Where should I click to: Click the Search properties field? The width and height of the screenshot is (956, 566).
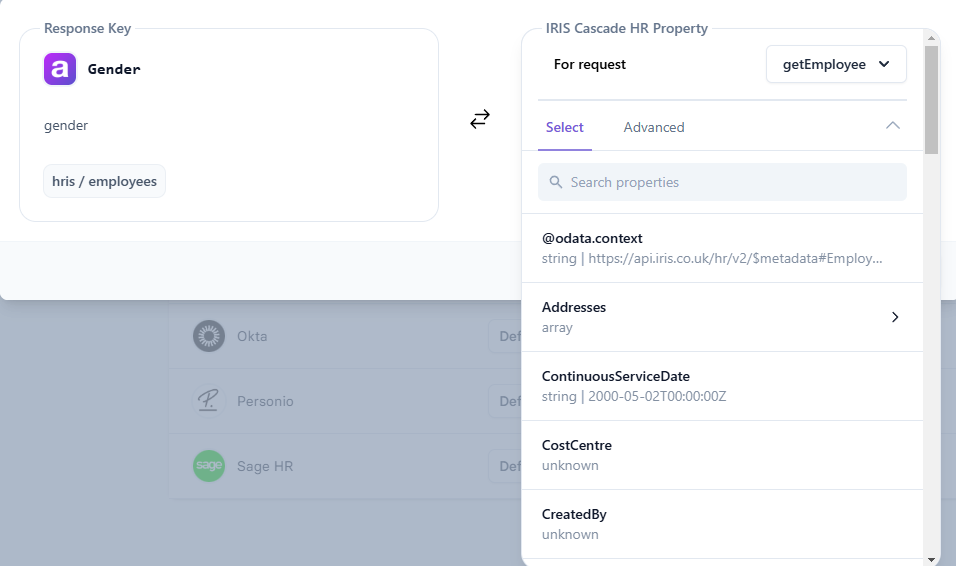(722, 182)
